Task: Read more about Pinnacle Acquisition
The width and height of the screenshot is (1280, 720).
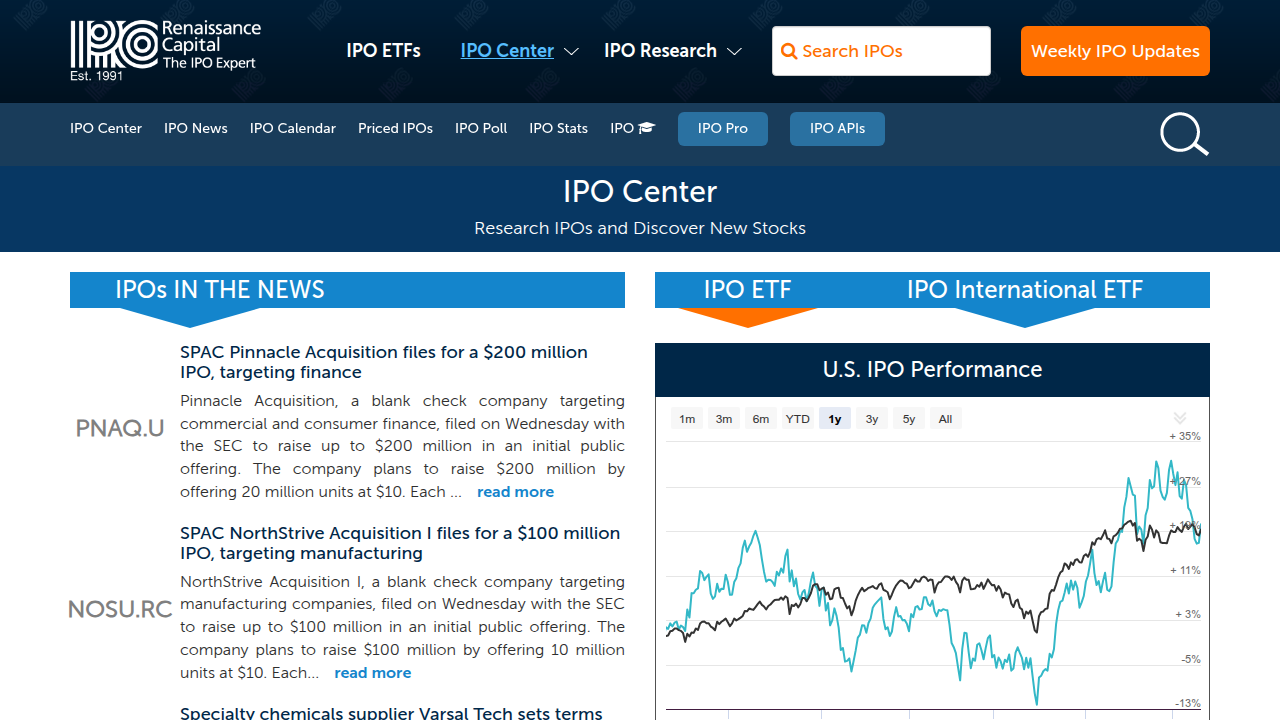Action: (x=515, y=492)
